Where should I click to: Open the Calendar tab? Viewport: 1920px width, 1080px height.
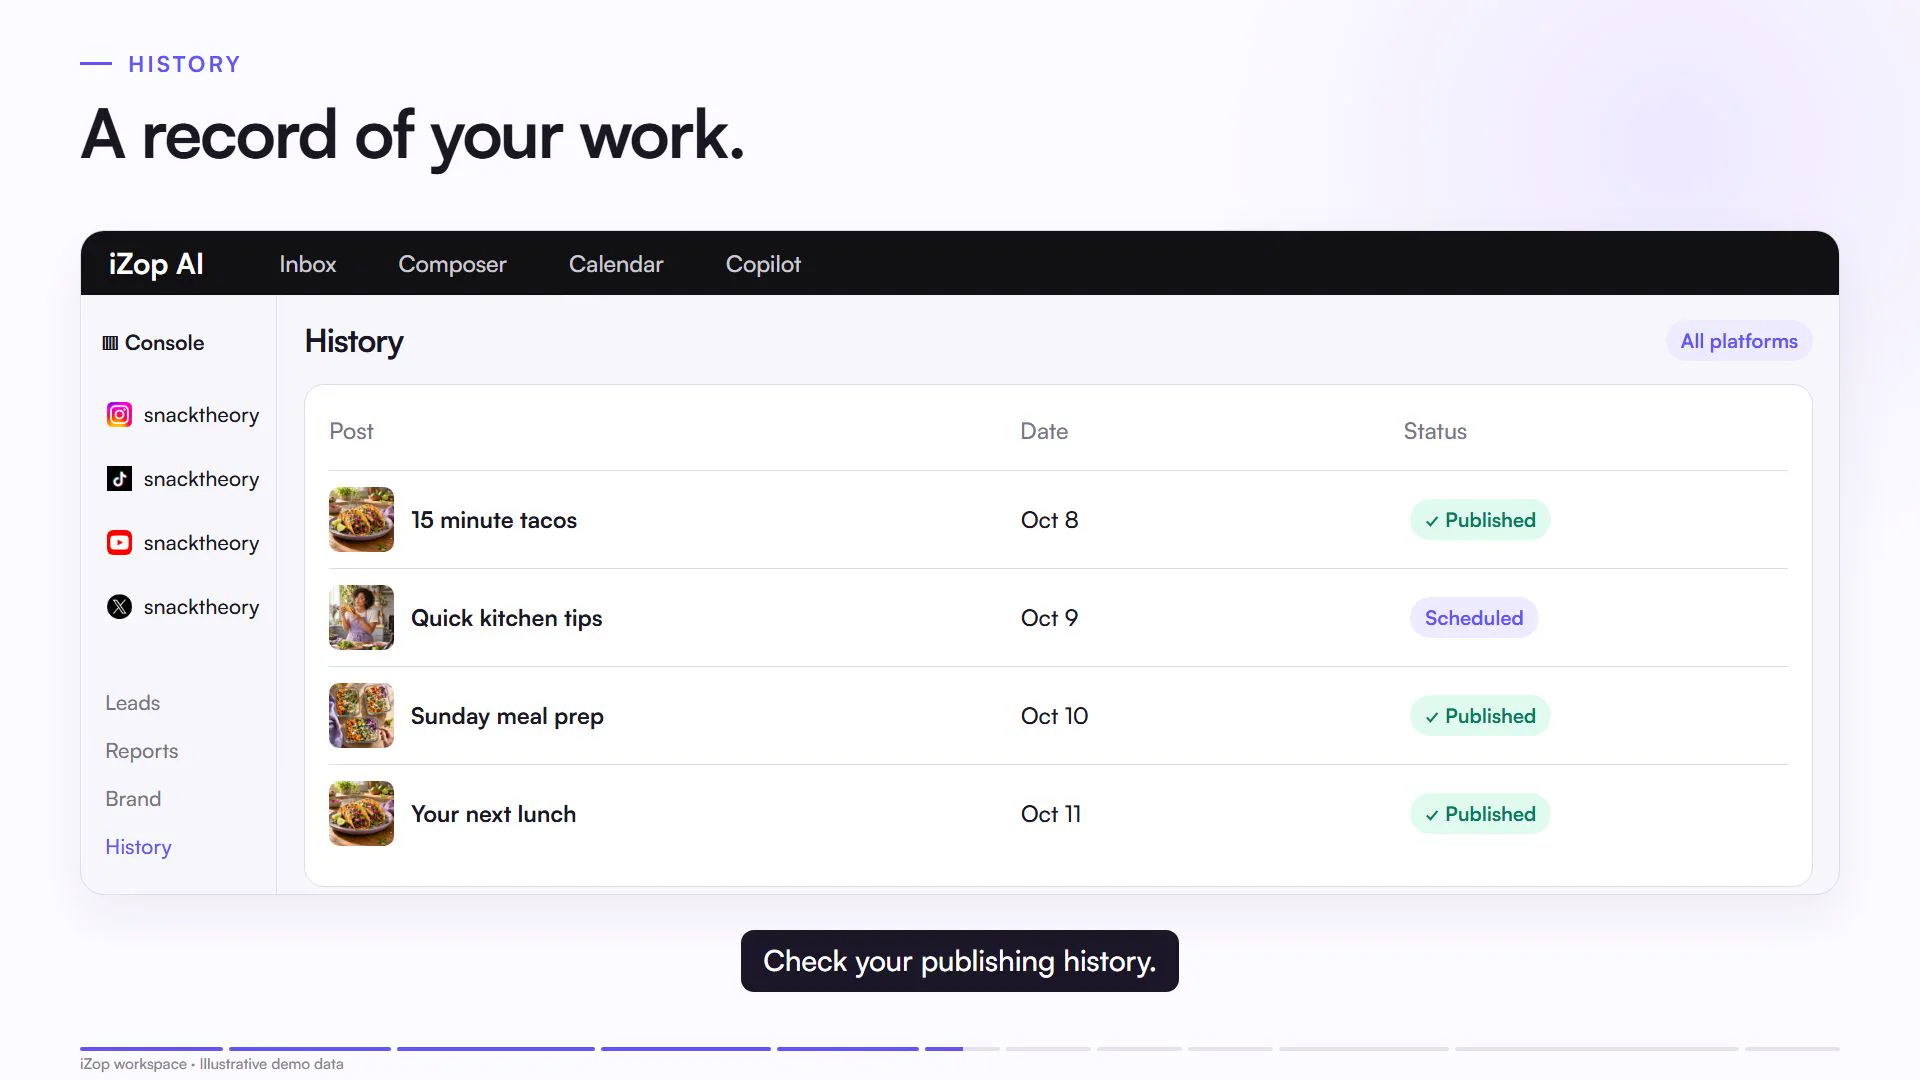coord(616,264)
